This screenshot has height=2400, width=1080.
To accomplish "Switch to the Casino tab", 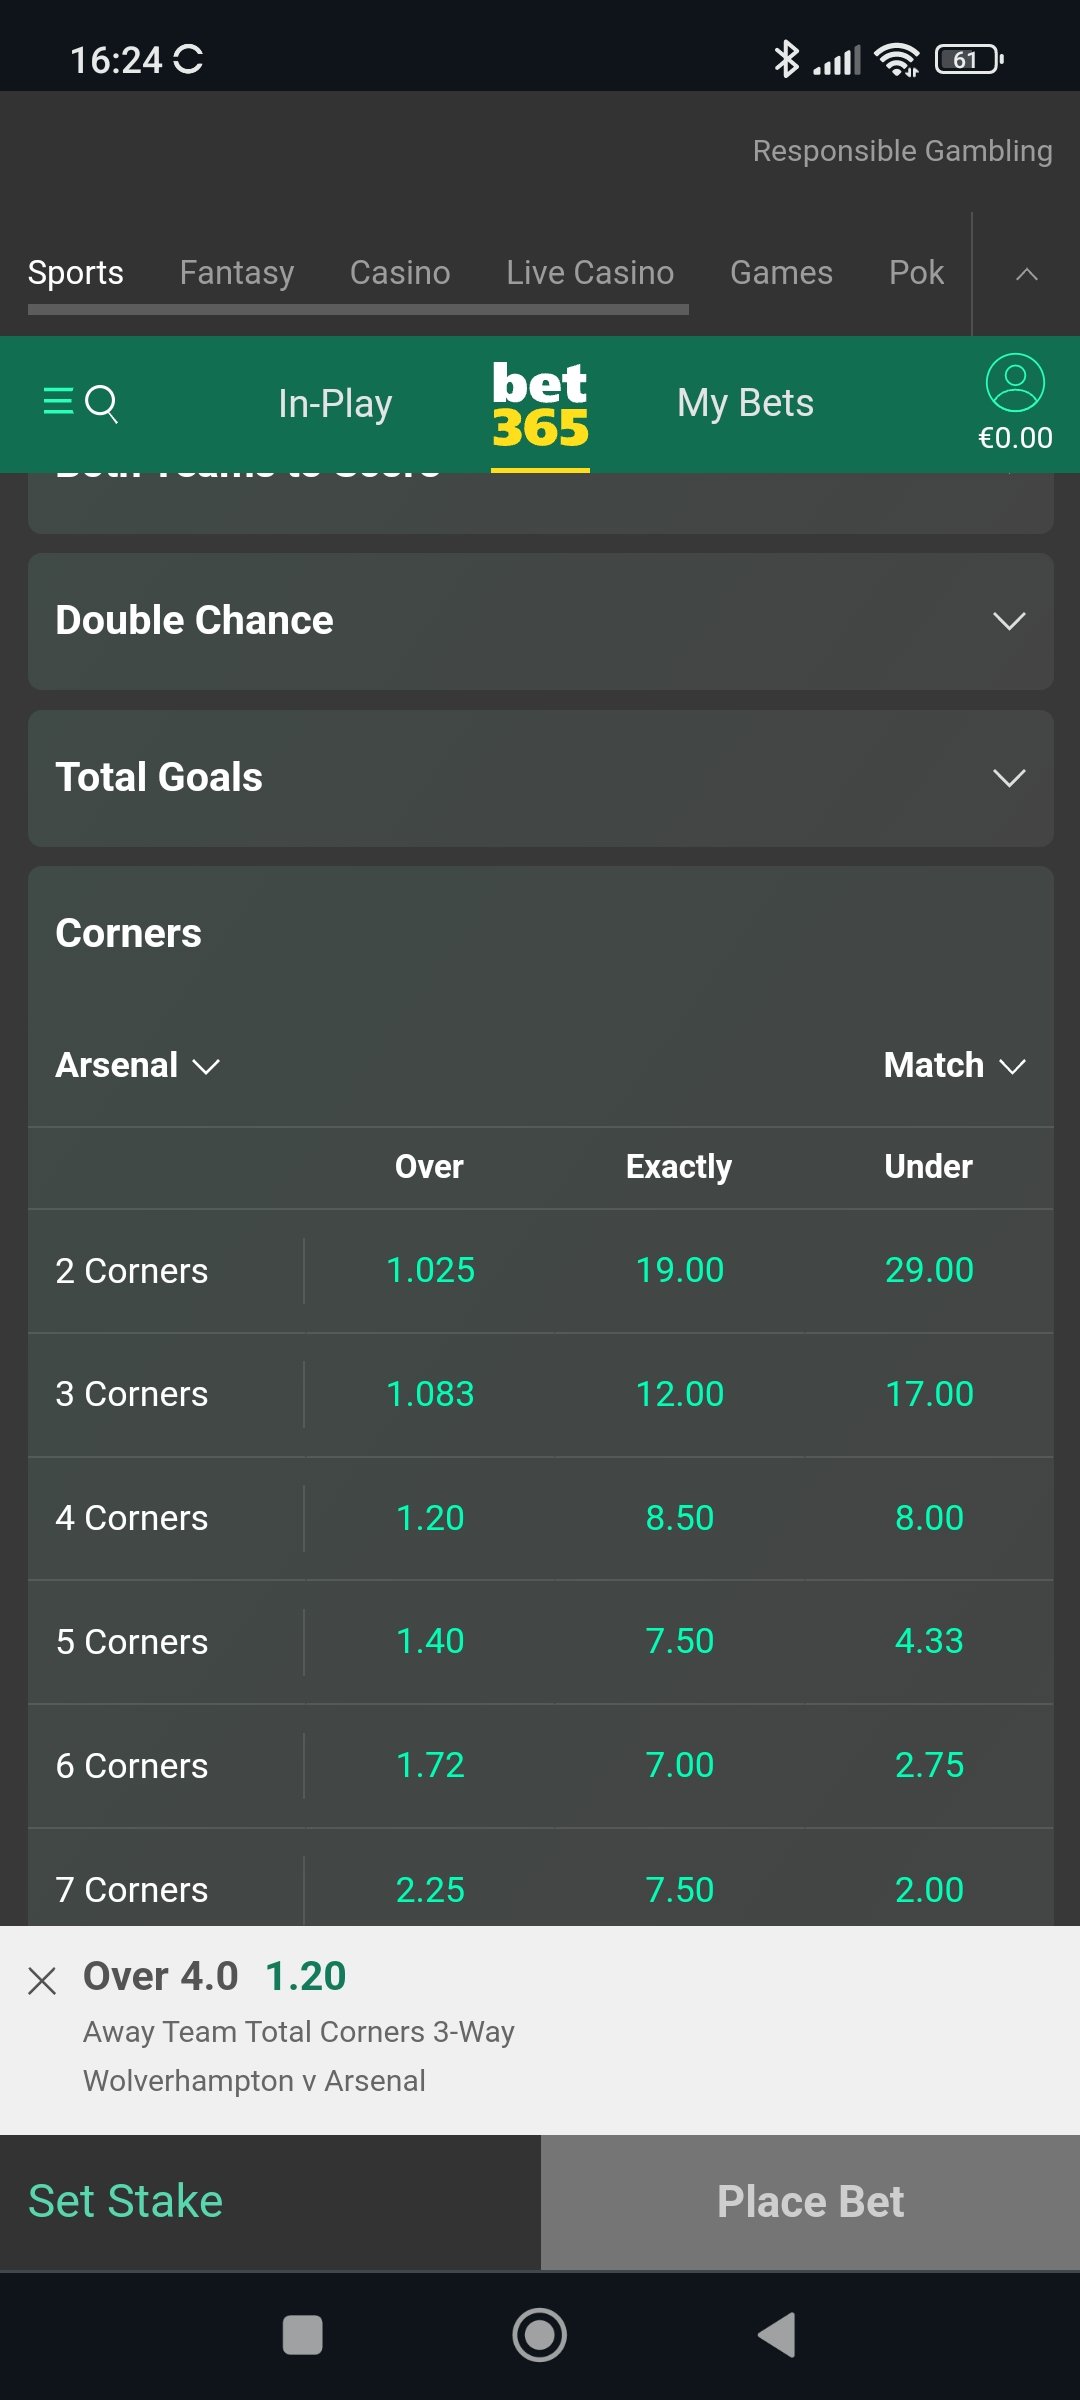I will point(400,273).
